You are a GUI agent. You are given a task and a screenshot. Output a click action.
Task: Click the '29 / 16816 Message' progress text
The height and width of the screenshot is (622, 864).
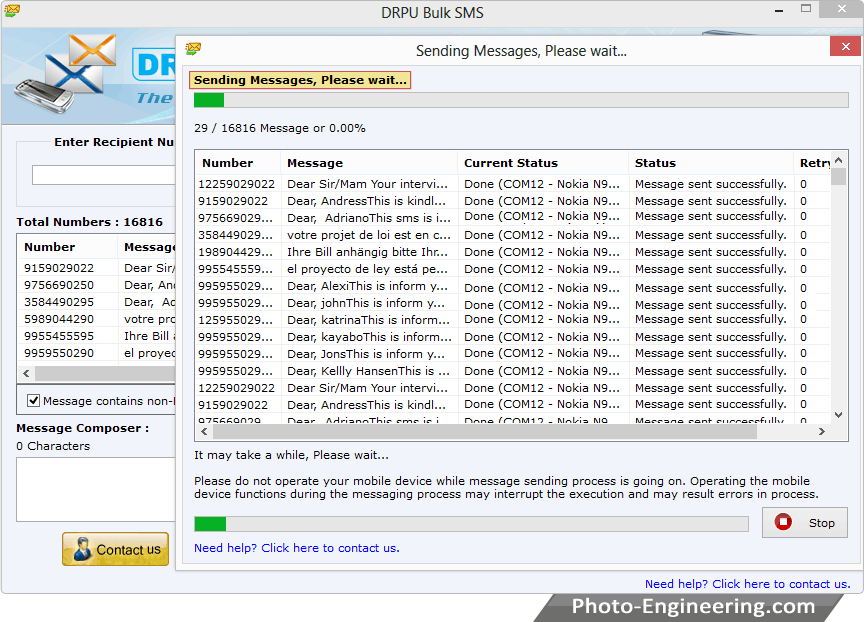pos(279,128)
